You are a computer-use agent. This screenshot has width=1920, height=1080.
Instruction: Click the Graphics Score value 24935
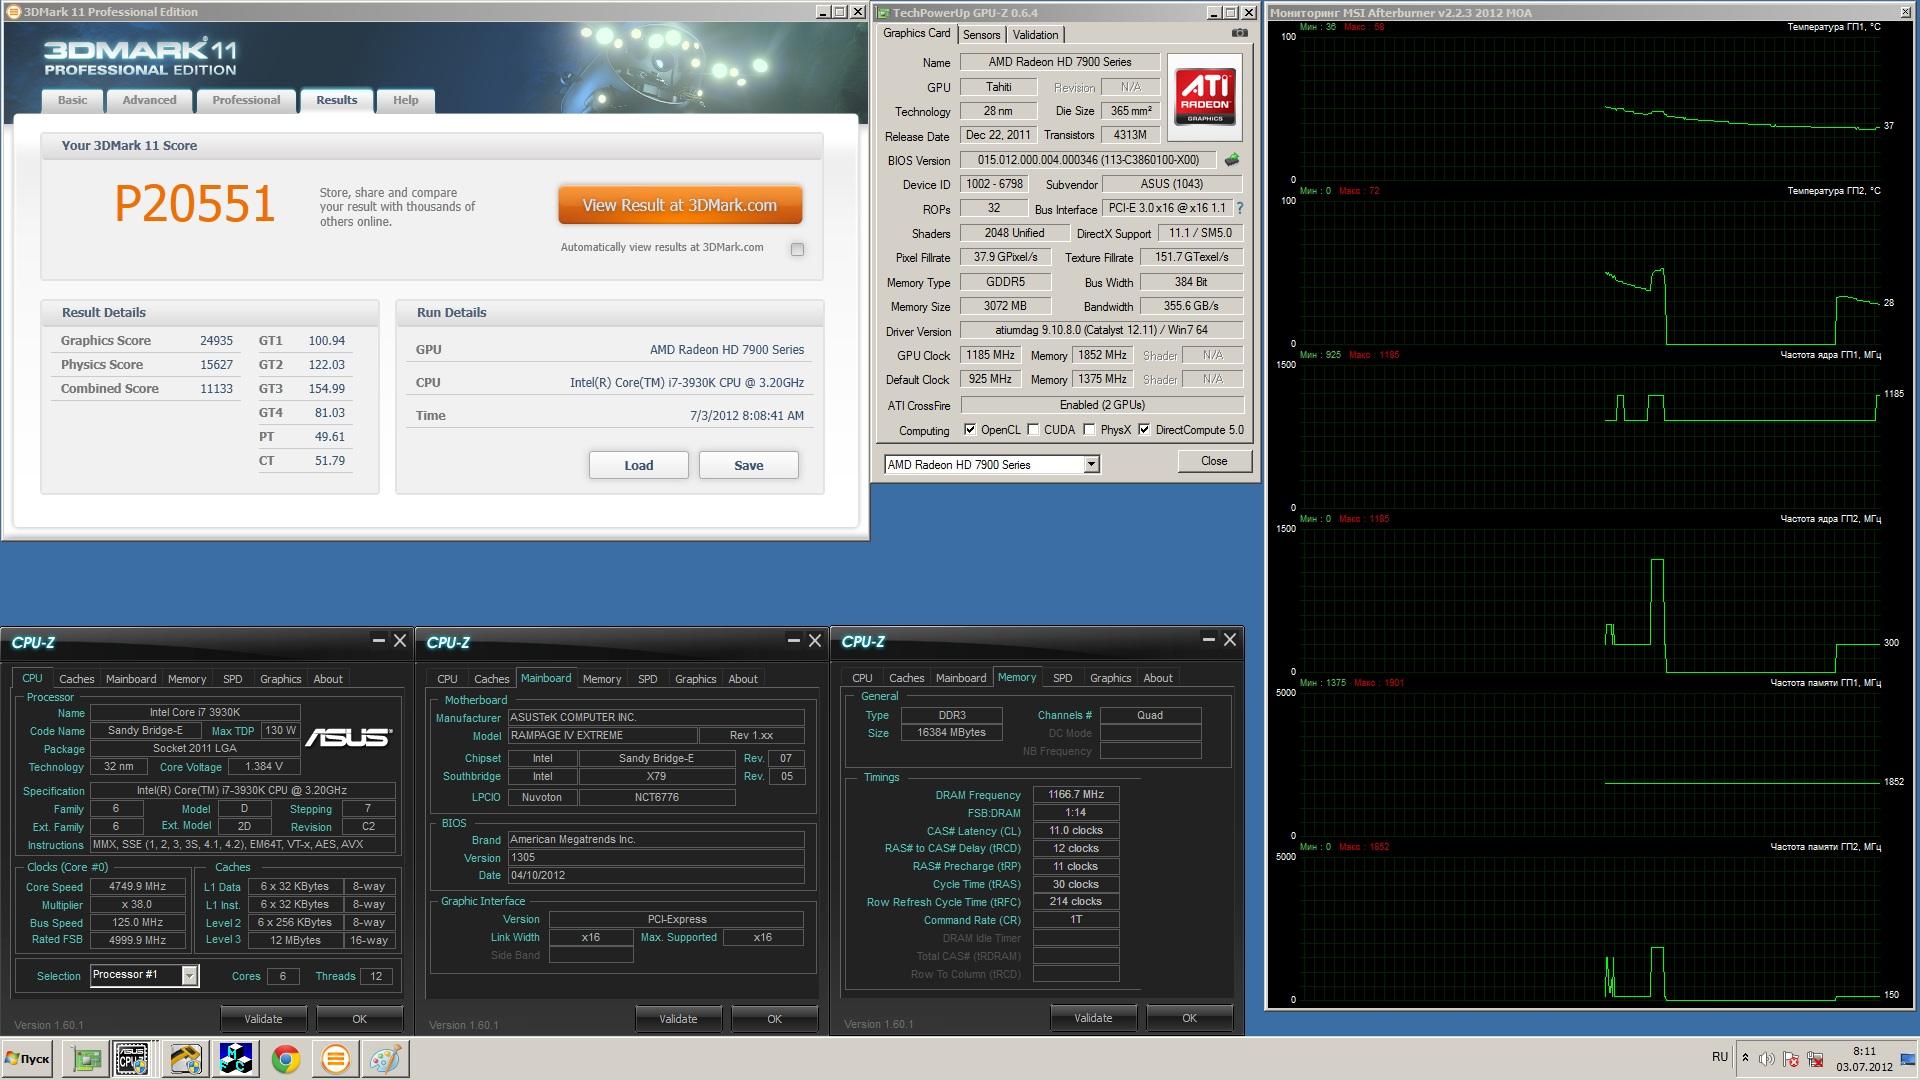tap(216, 341)
